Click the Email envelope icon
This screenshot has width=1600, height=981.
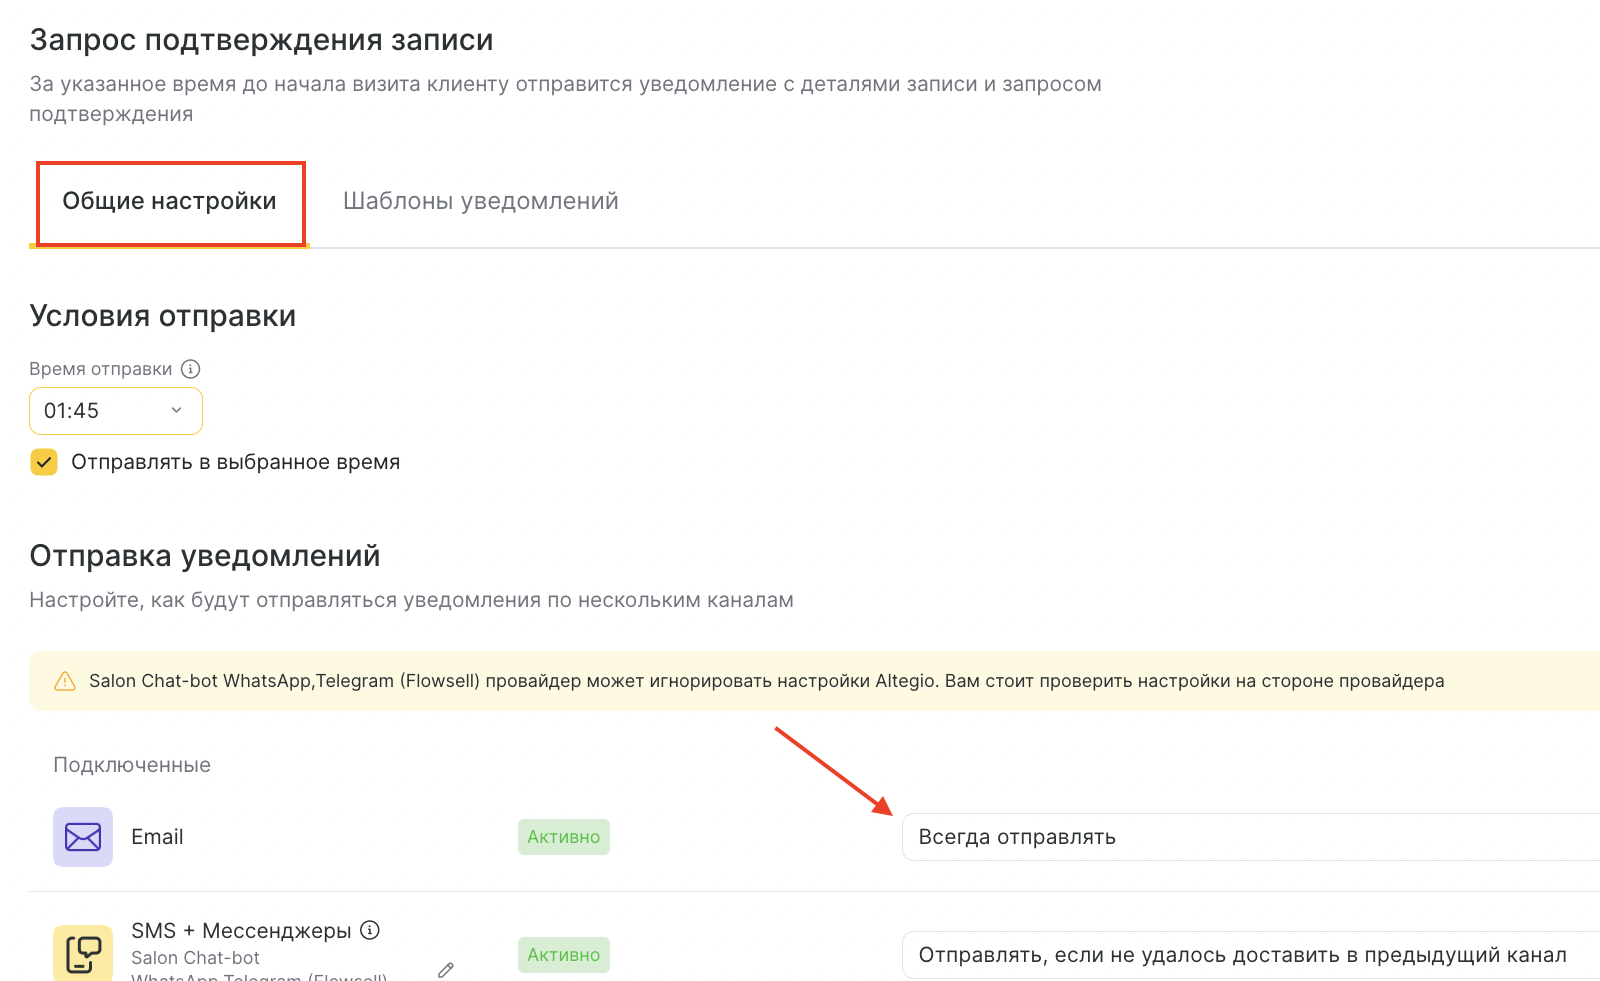(83, 837)
